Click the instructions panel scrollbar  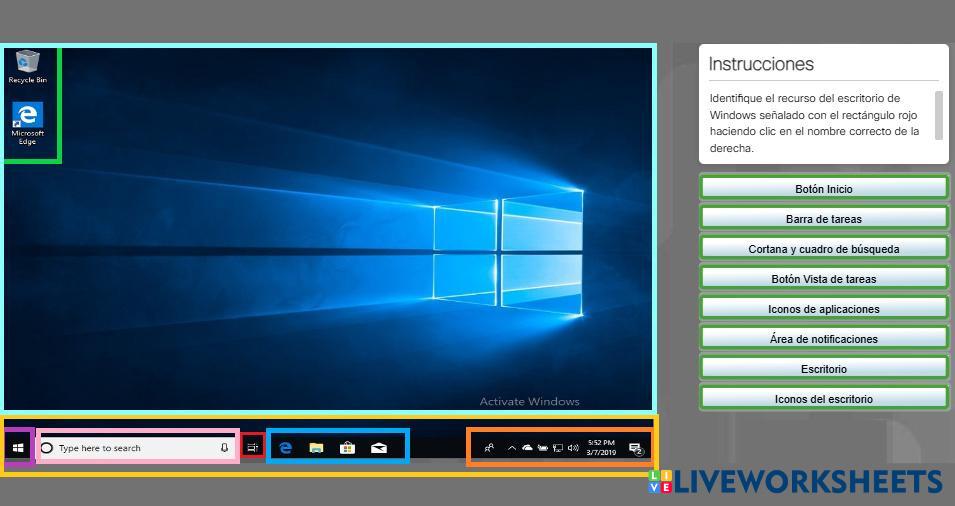pos(938,115)
